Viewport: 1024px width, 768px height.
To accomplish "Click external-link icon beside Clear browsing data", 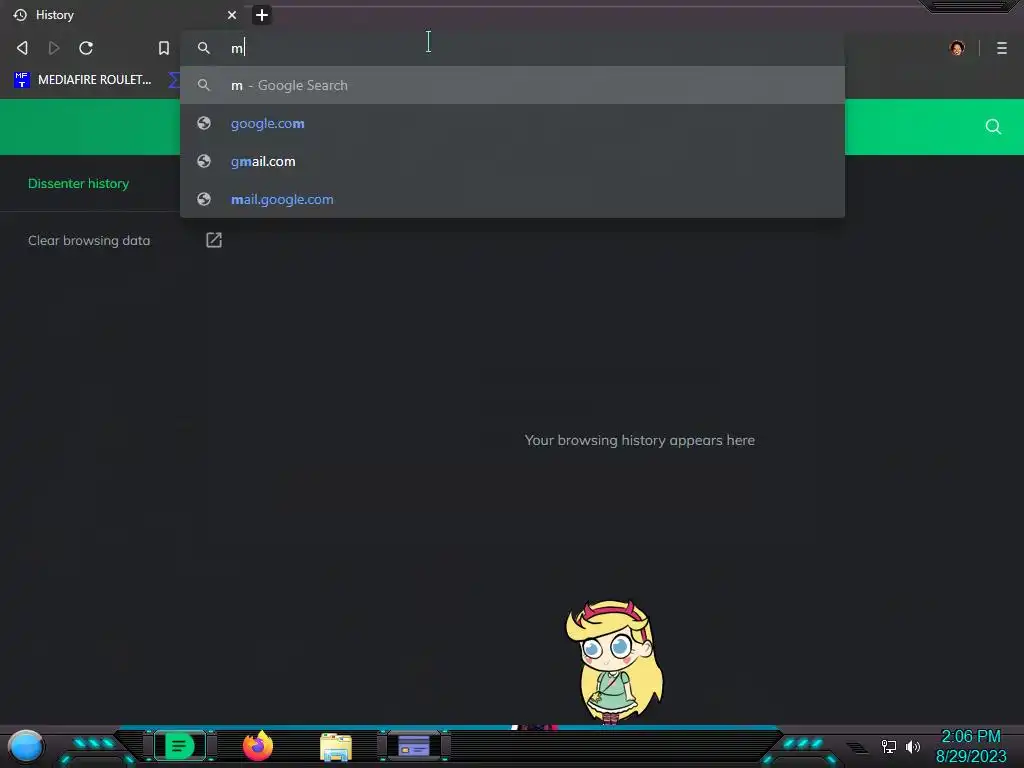I will point(214,240).
